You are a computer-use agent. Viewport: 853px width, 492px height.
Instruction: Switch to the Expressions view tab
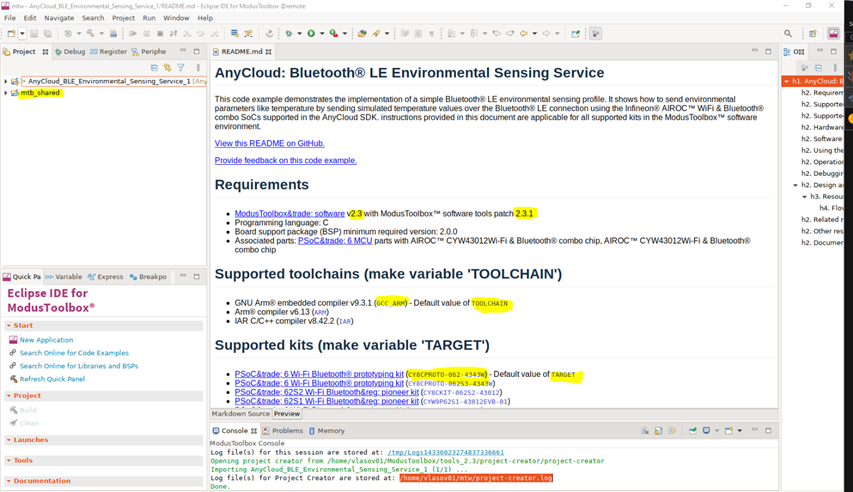point(106,277)
